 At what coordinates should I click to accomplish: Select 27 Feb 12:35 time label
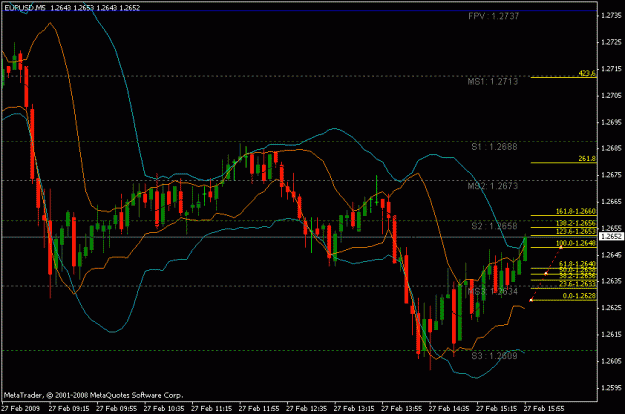click(x=306, y=408)
